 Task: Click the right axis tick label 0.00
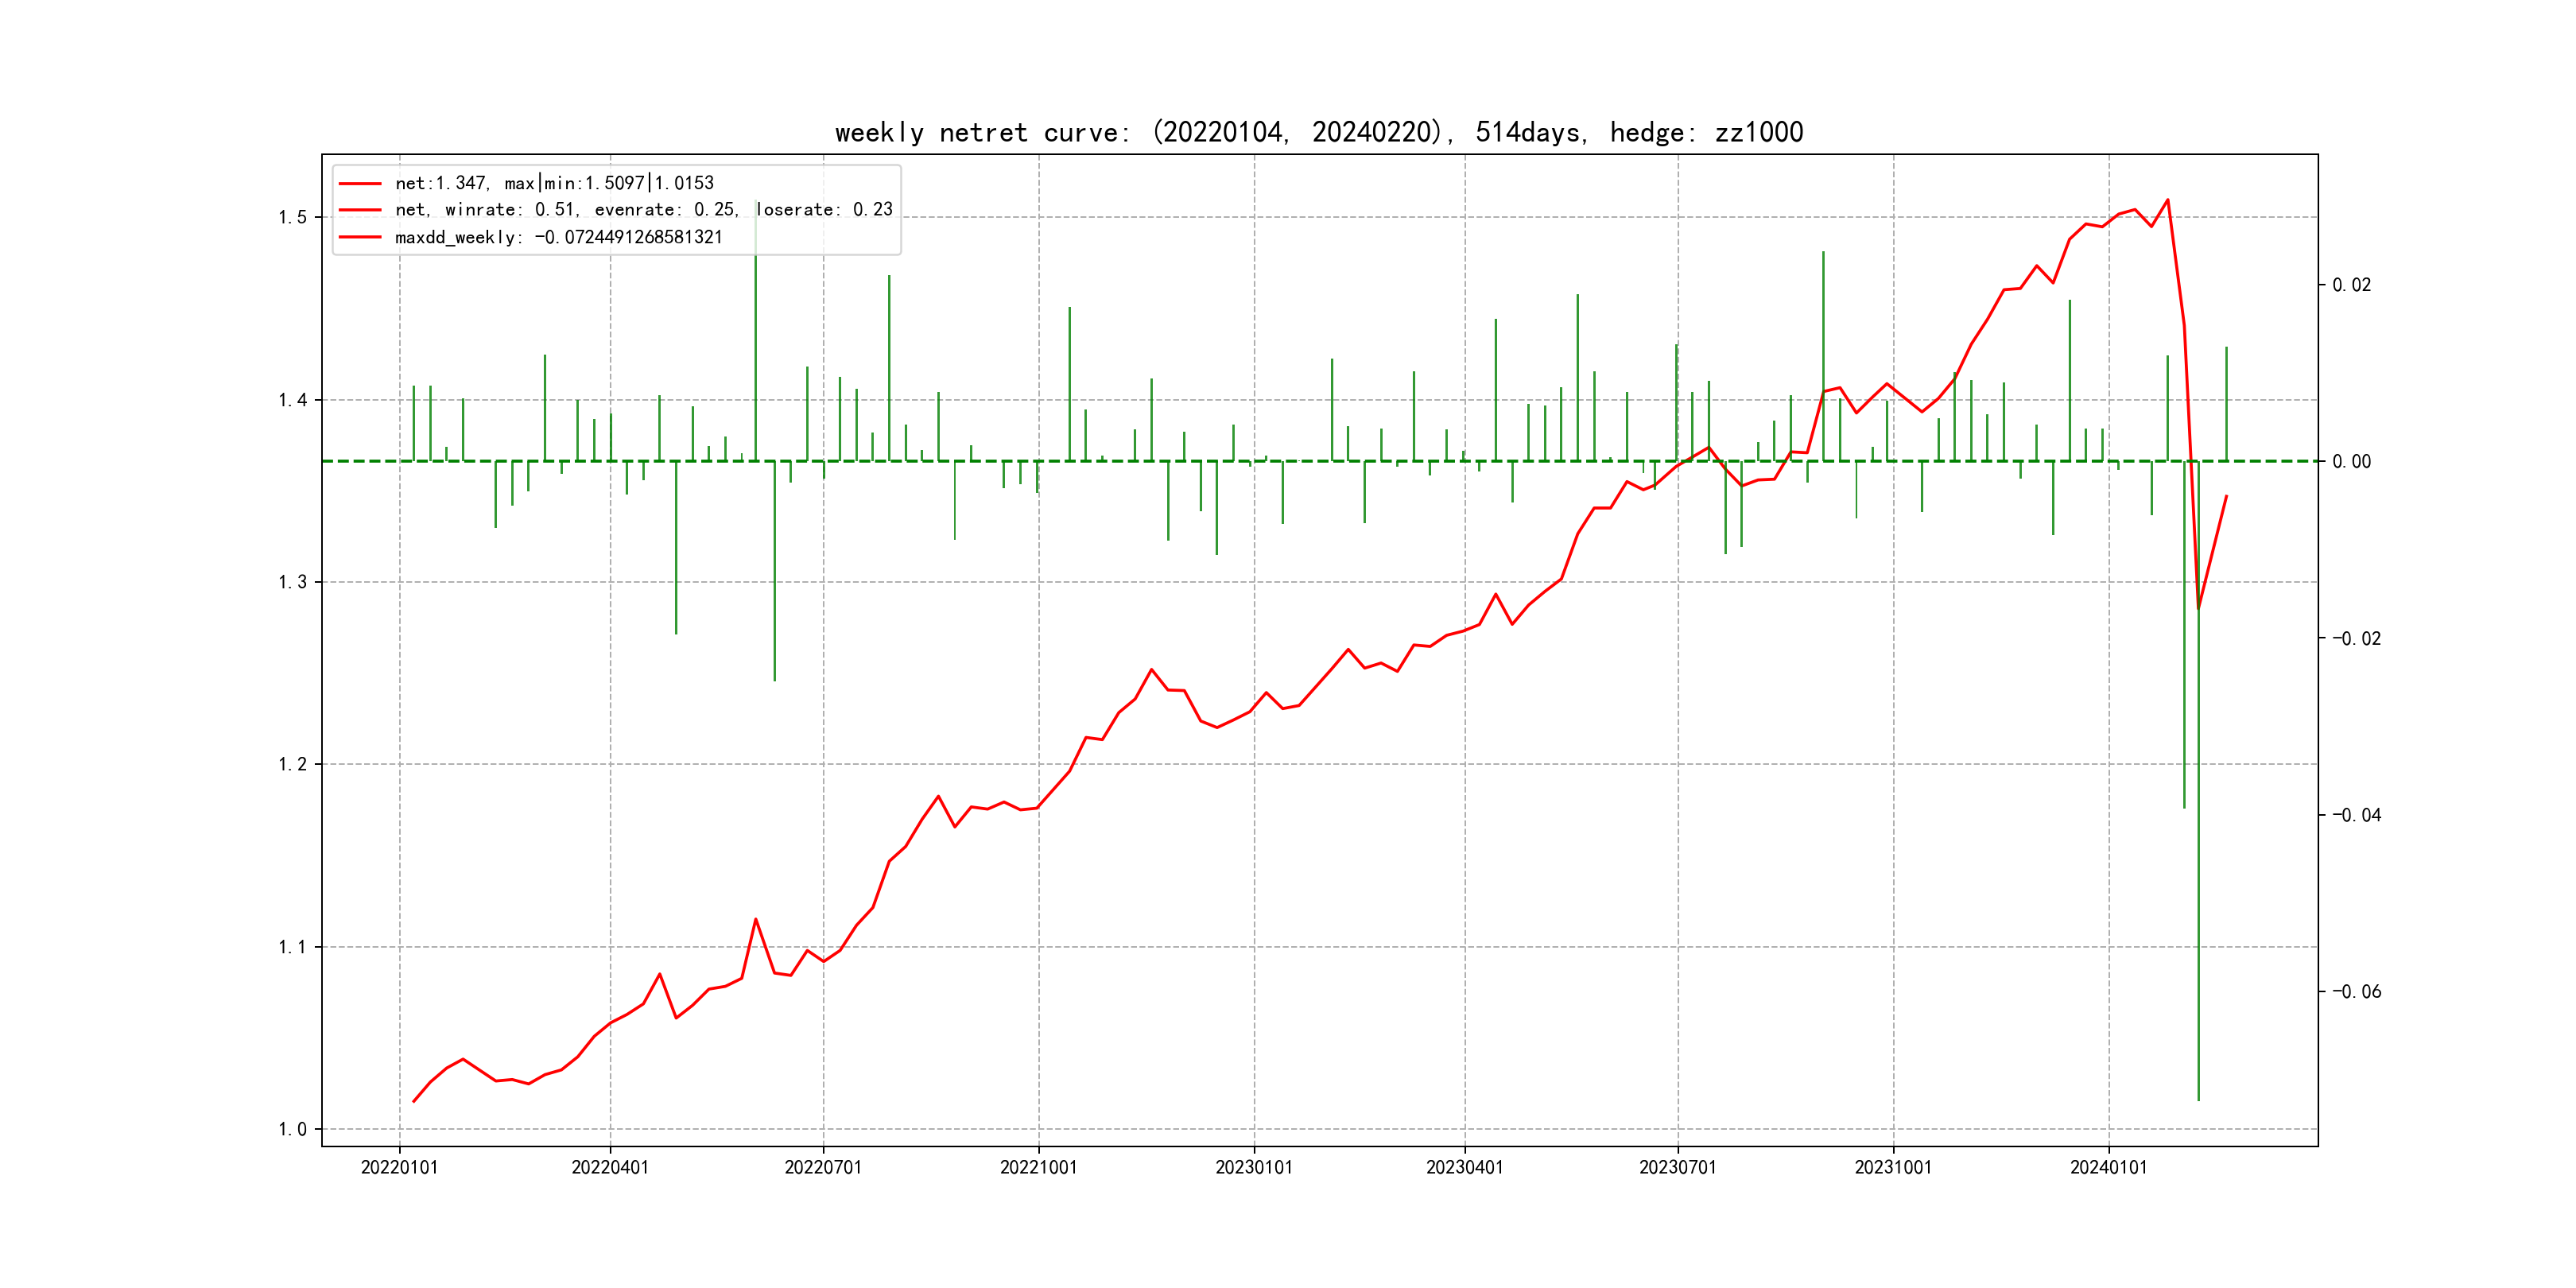tap(2351, 461)
